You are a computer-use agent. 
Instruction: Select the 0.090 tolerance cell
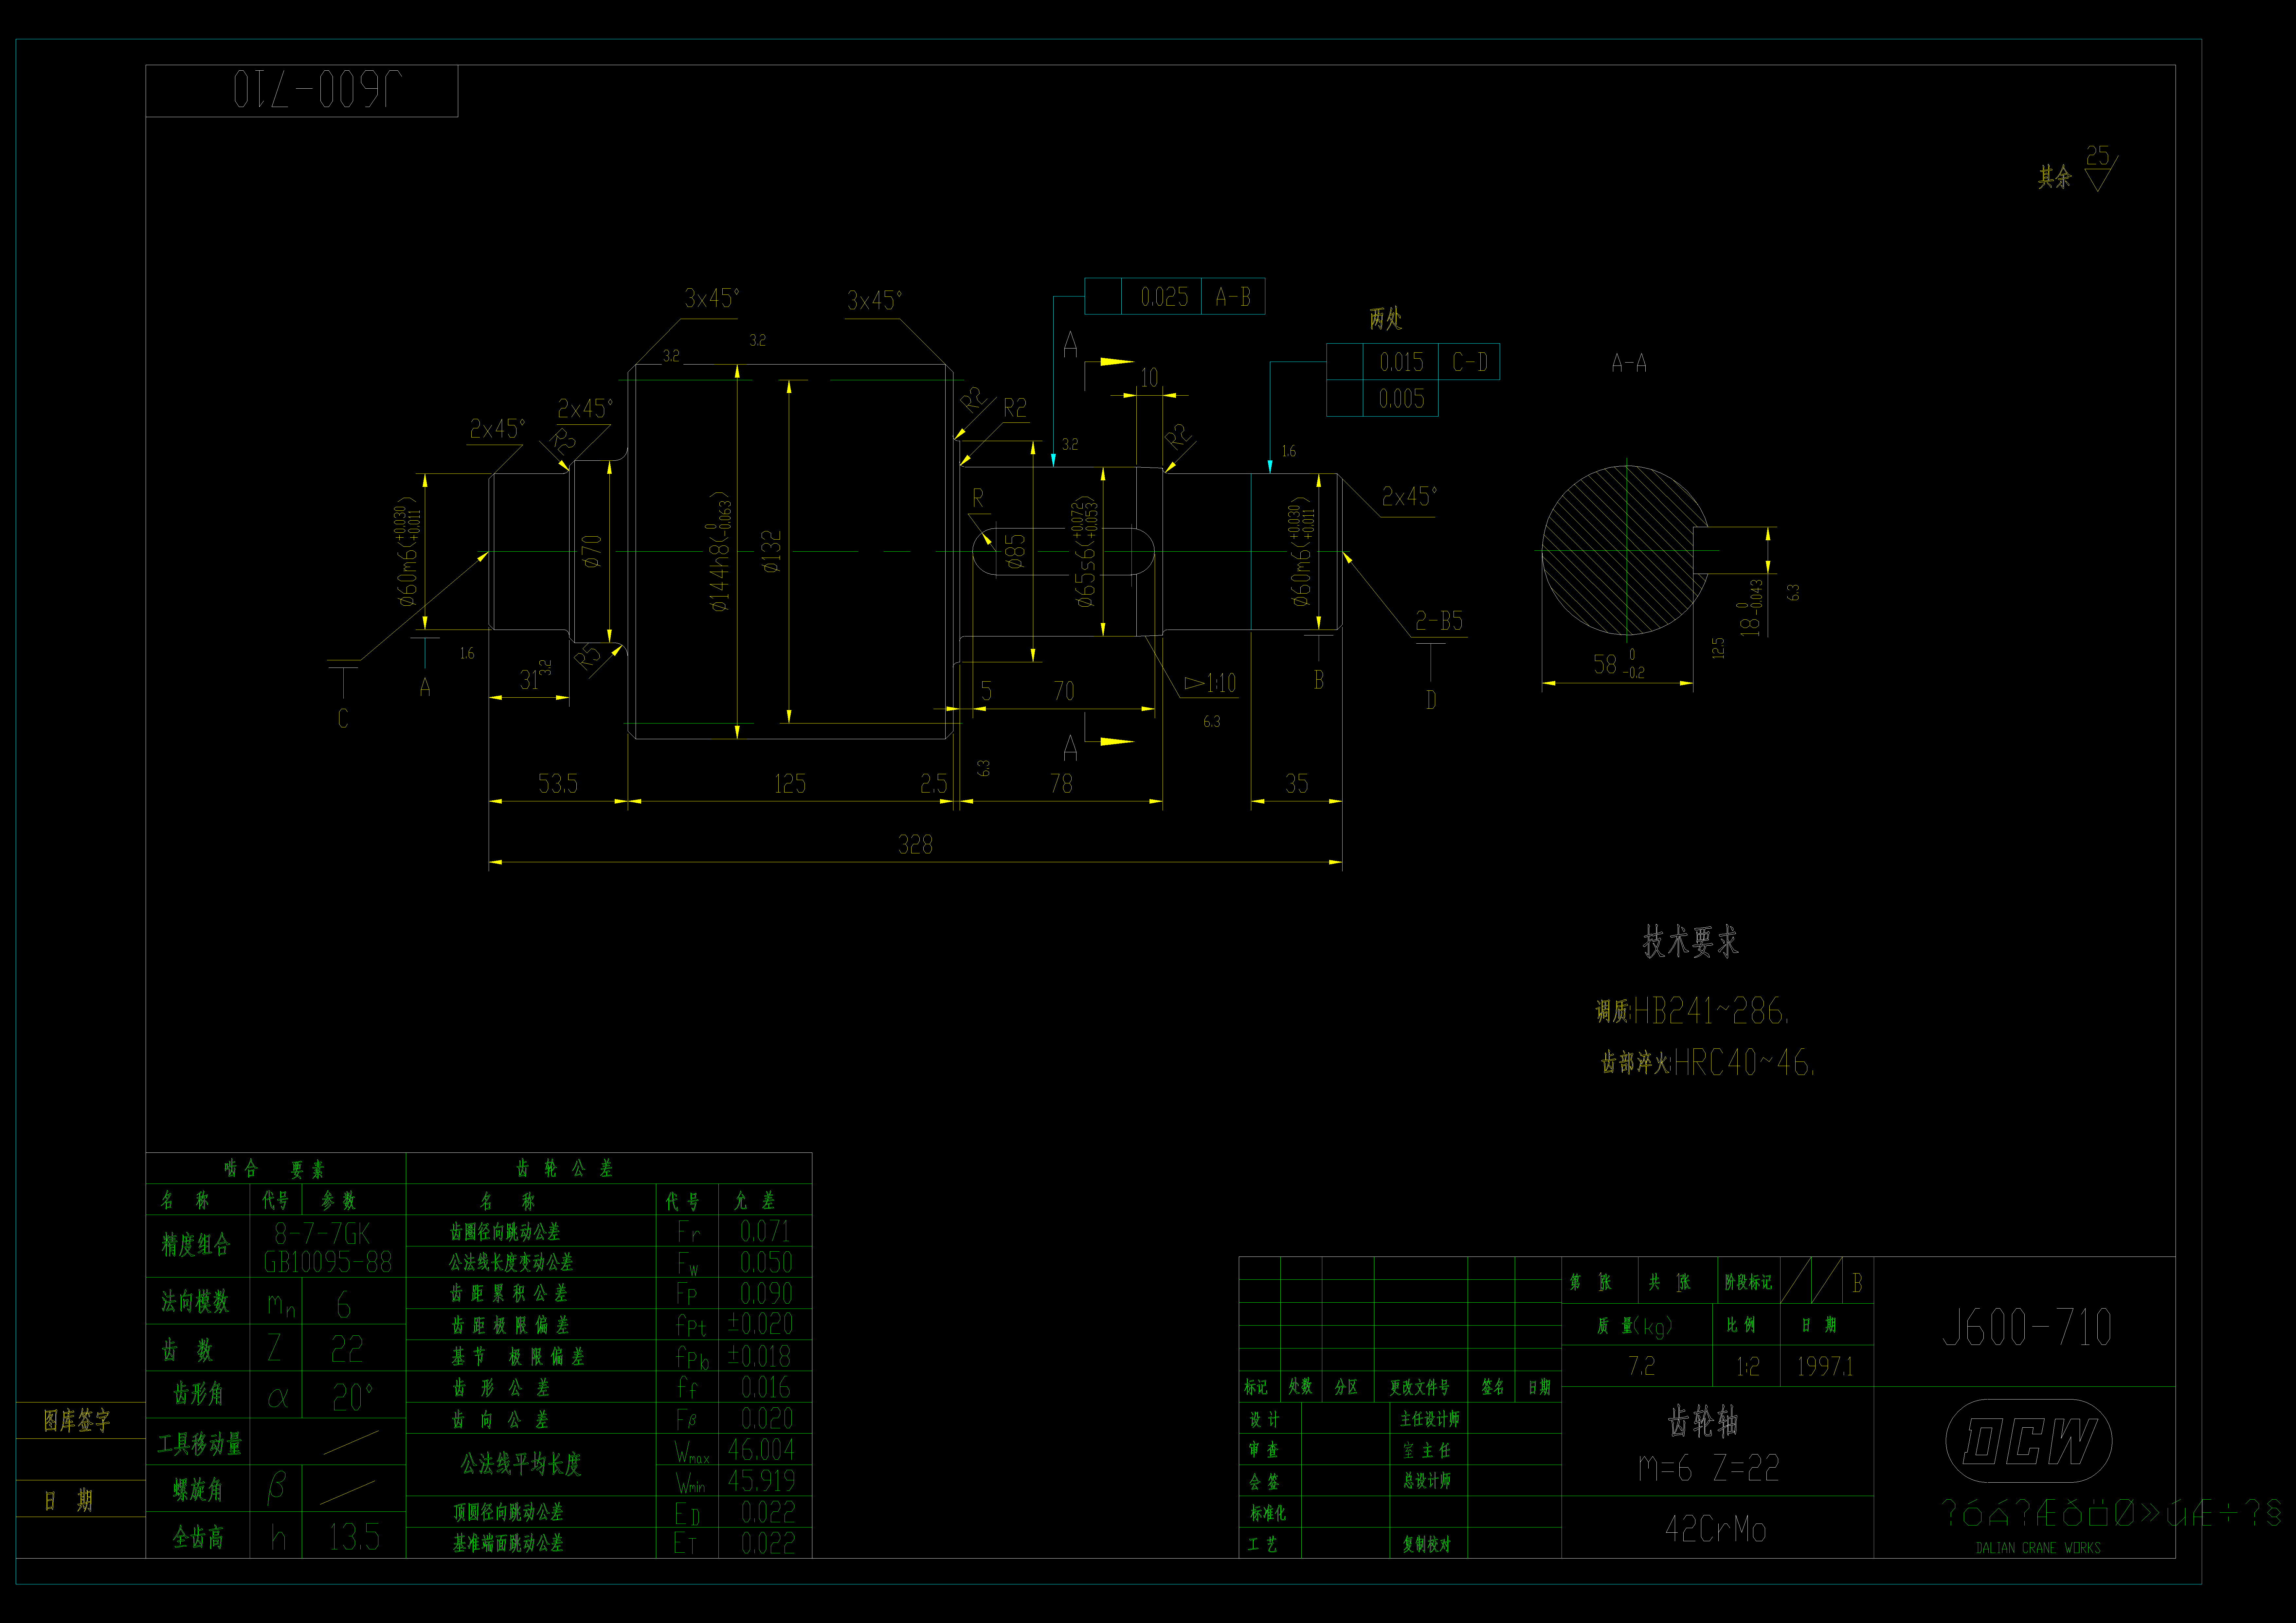766,1293
